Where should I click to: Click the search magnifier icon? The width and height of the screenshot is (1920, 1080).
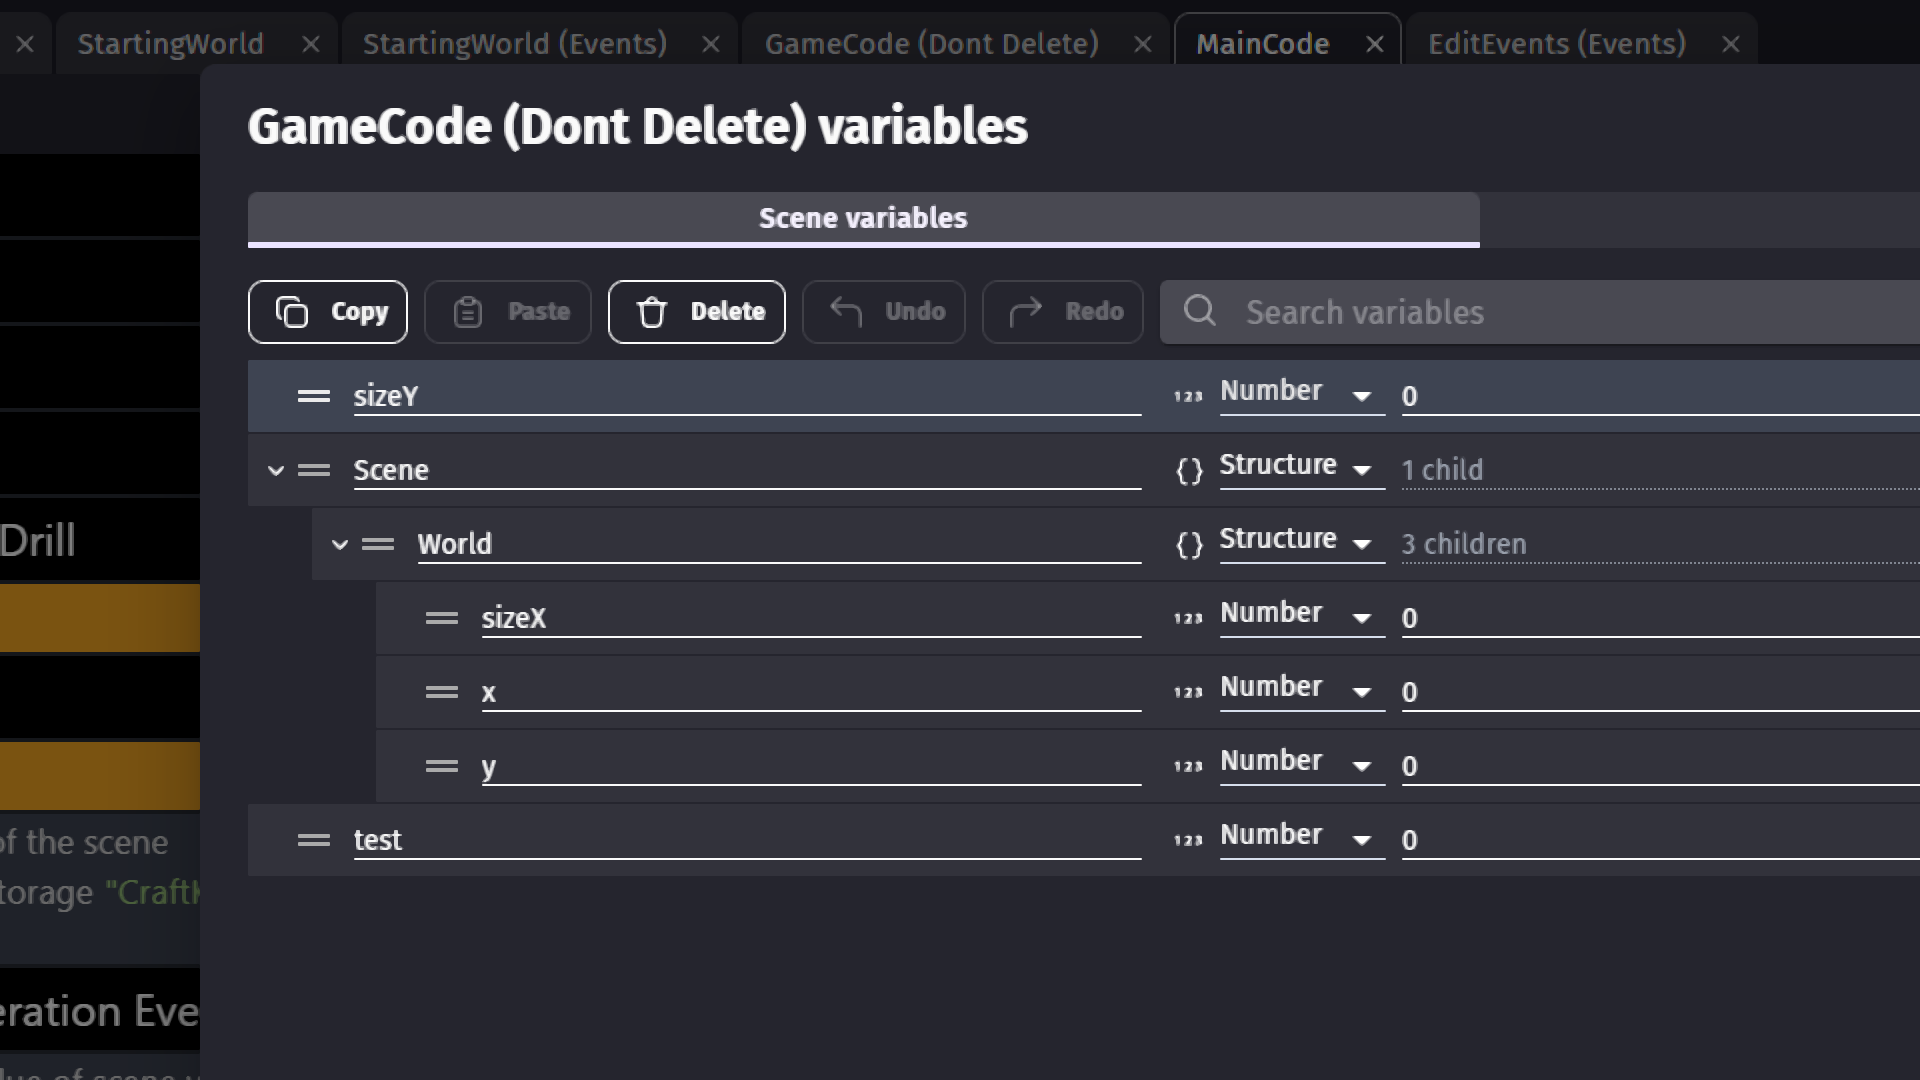click(x=1199, y=311)
